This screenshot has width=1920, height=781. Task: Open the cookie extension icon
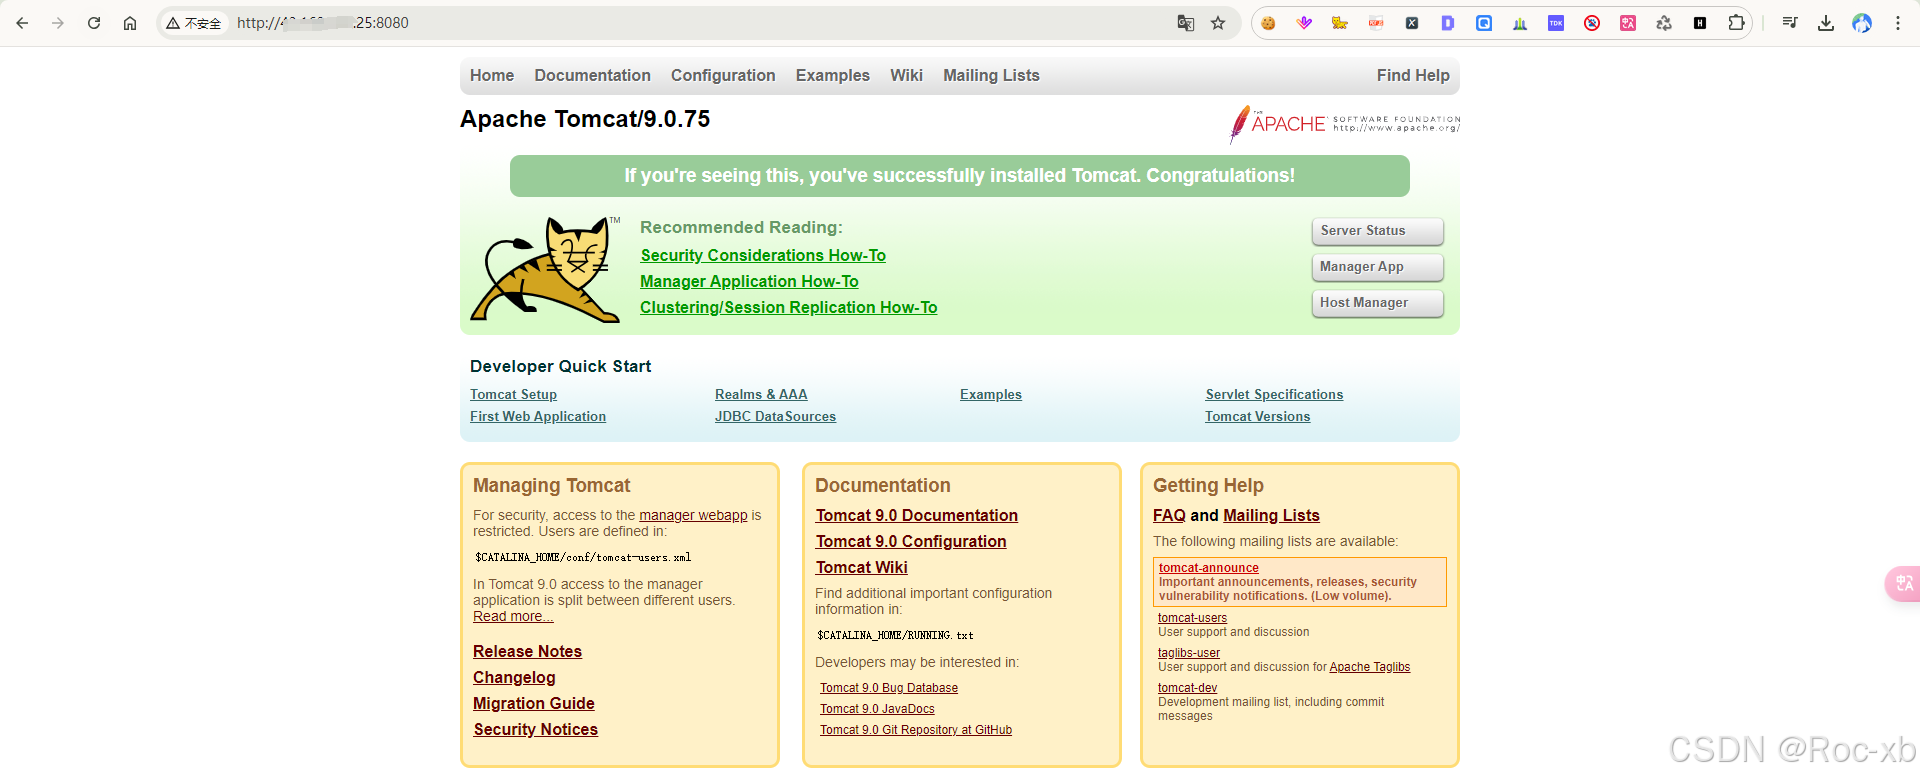[x=1268, y=23]
